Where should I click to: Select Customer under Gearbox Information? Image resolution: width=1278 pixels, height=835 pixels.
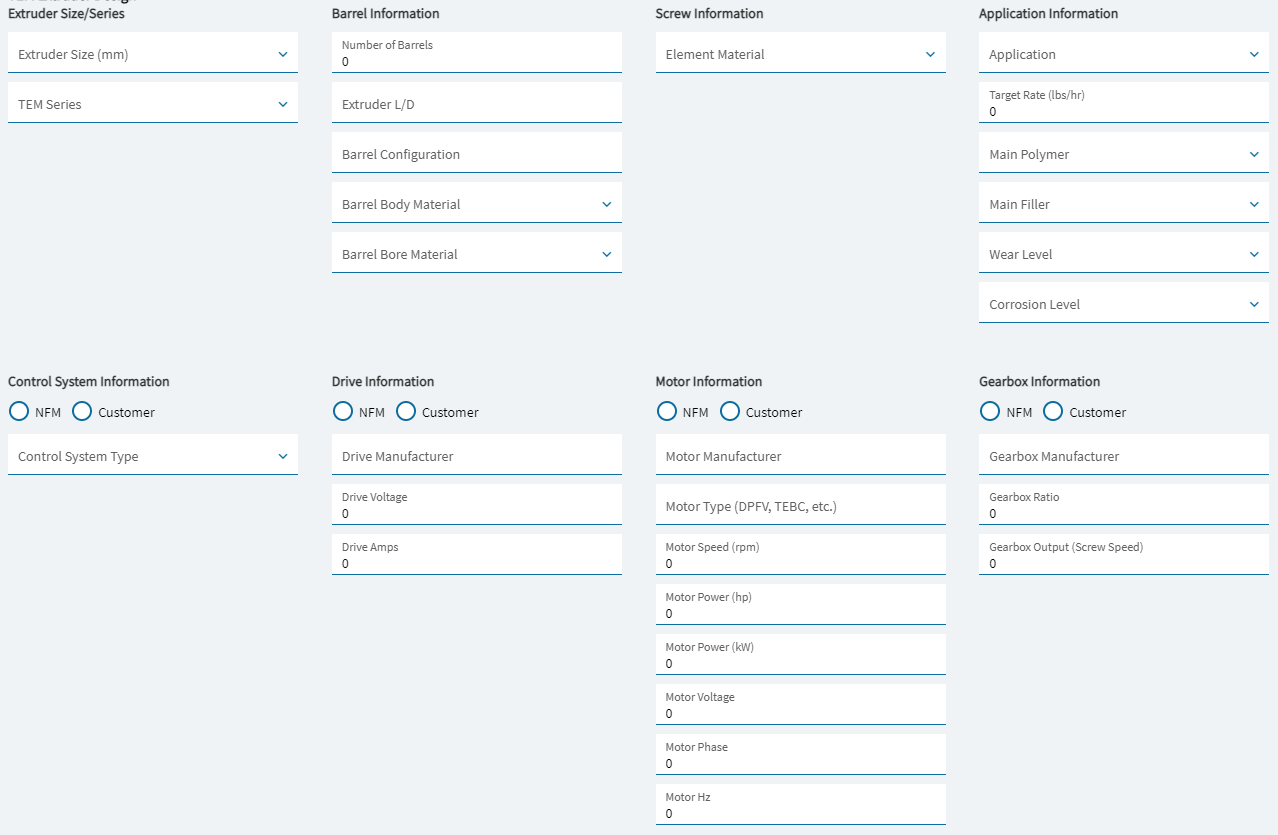(x=1053, y=411)
